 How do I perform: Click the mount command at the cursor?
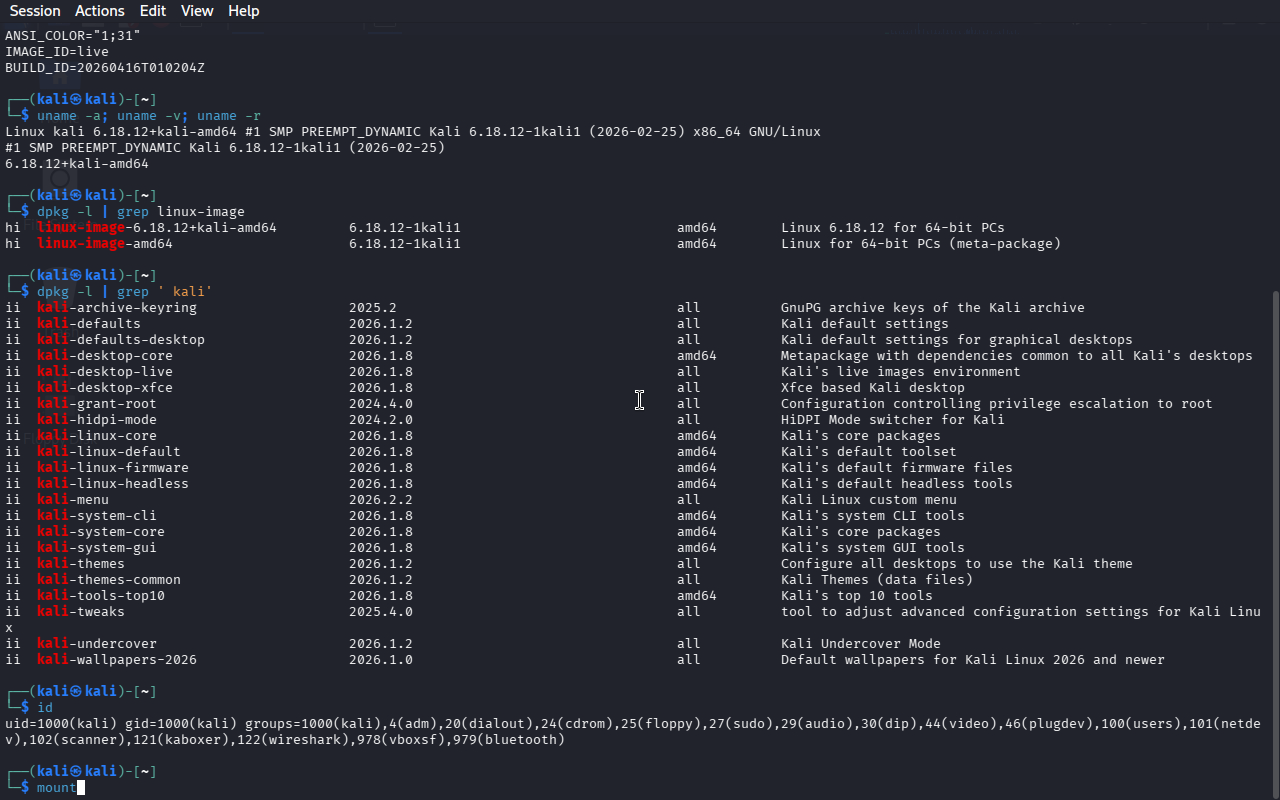pos(56,788)
